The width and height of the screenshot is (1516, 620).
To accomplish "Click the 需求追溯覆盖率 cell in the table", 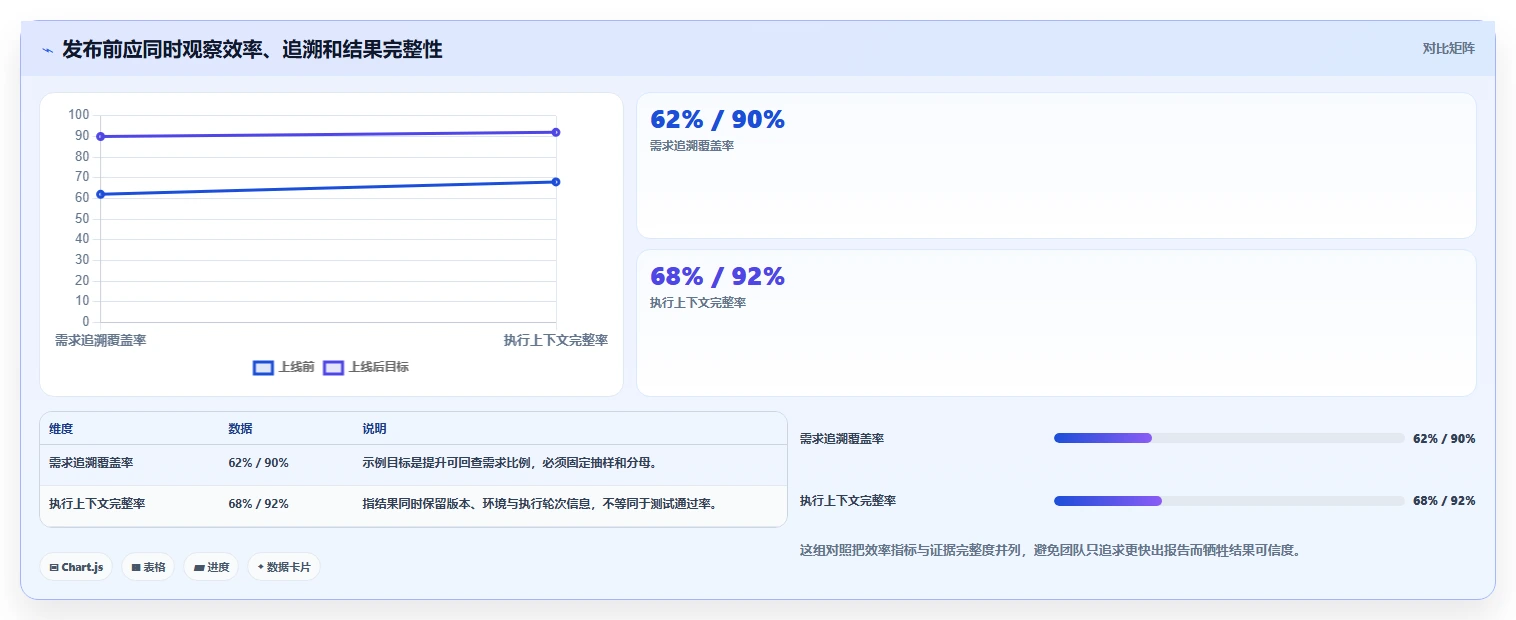I will coord(92,463).
